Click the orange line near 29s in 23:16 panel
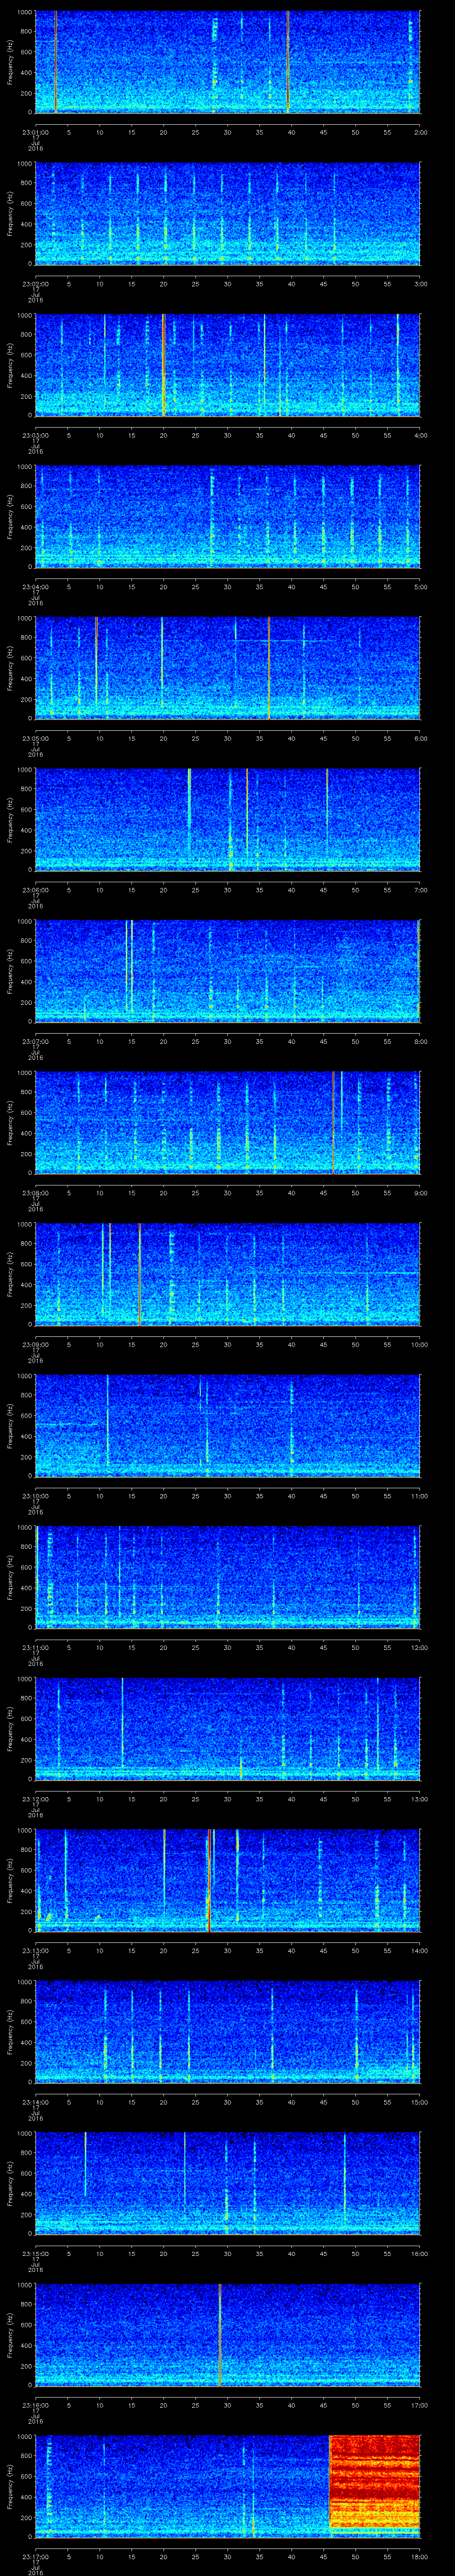The height and width of the screenshot is (2576, 455). click(x=220, y=2335)
